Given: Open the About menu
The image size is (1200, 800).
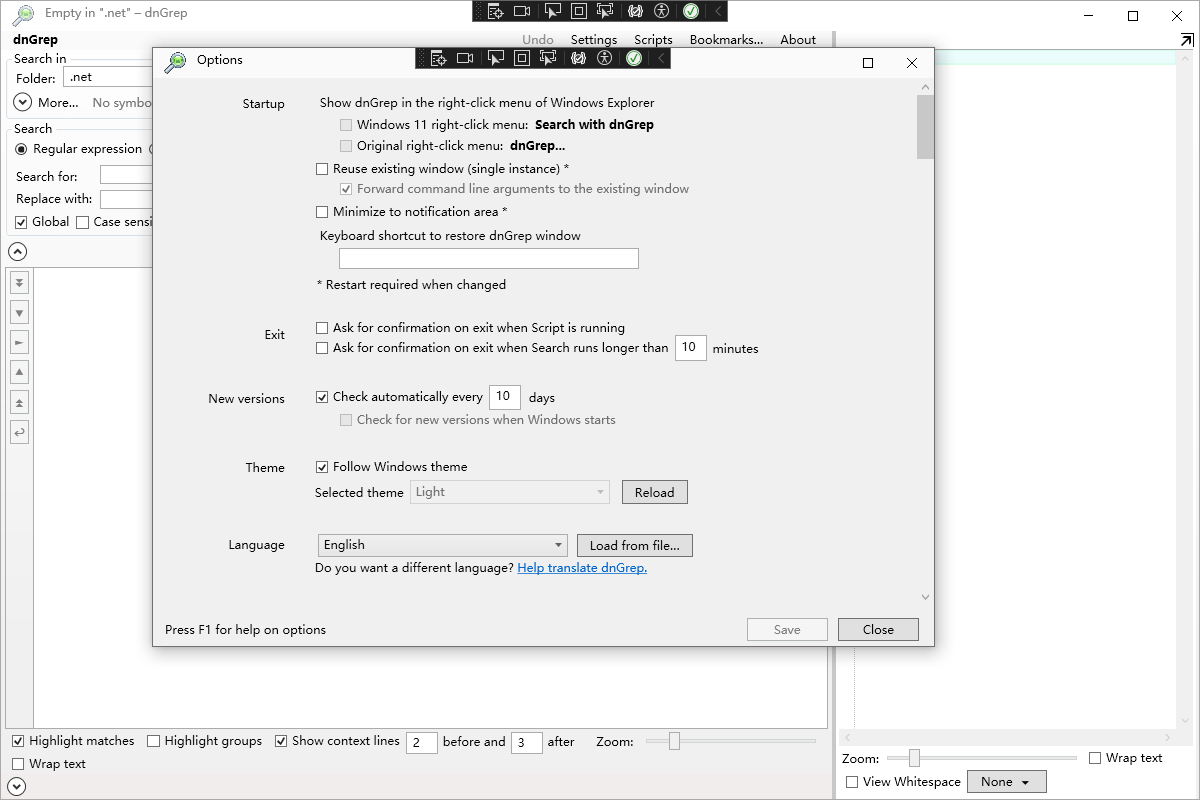Looking at the screenshot, I should coord(798,40).
